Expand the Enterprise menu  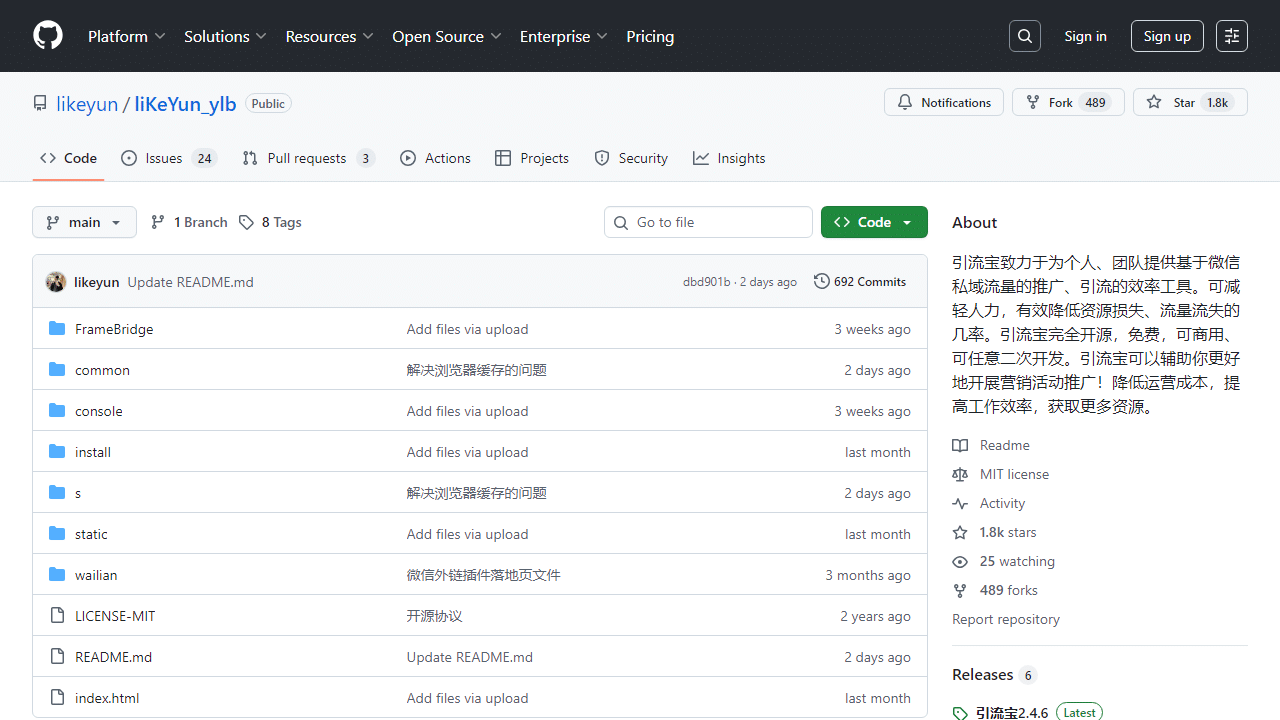pos(564,36)
